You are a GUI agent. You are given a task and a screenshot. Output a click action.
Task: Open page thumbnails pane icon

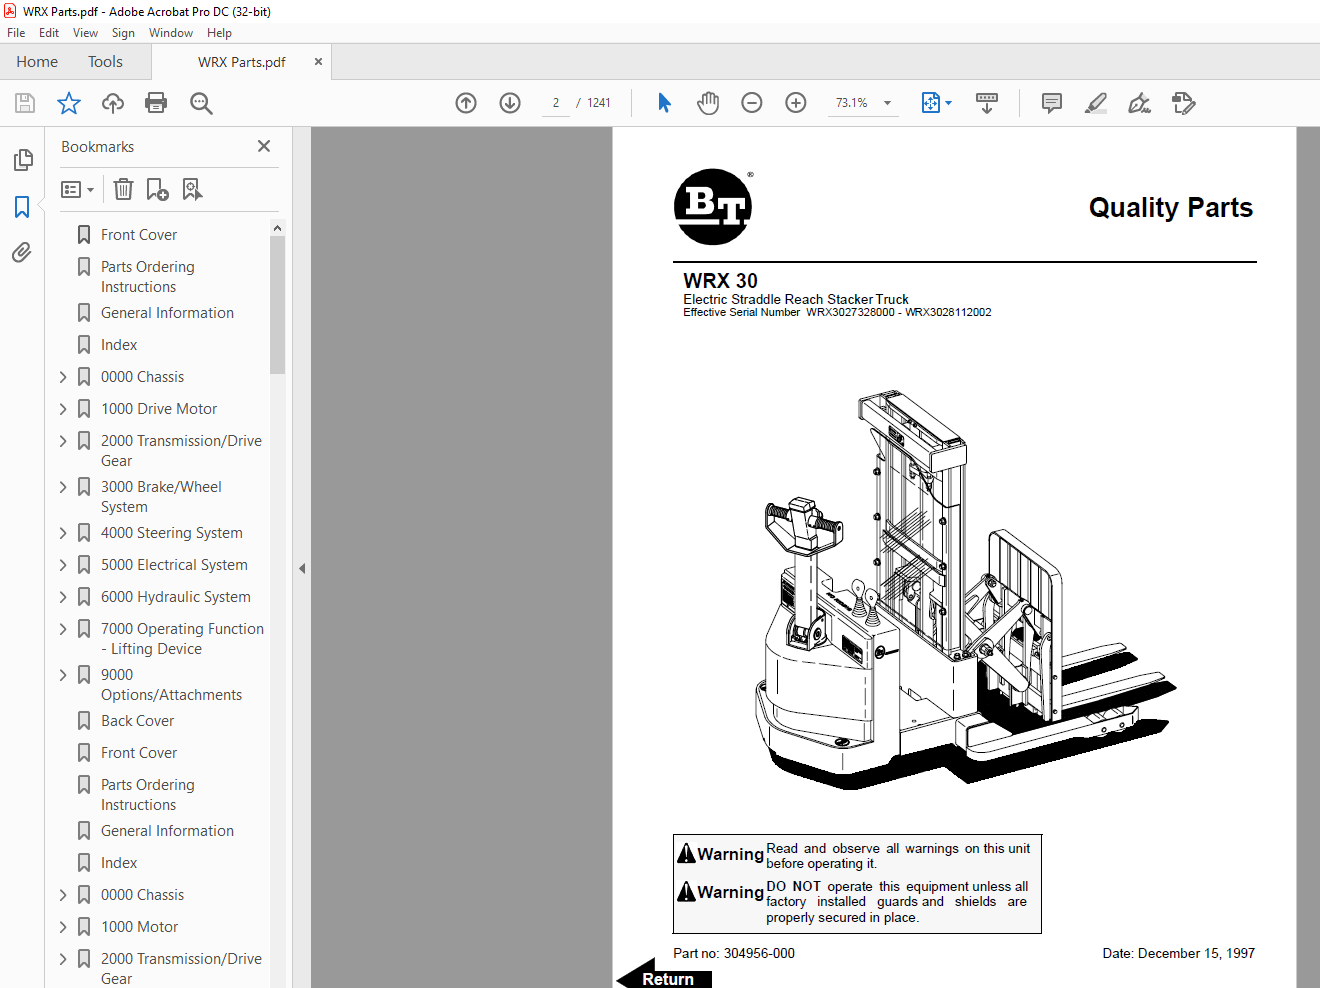tap(22, 160)
